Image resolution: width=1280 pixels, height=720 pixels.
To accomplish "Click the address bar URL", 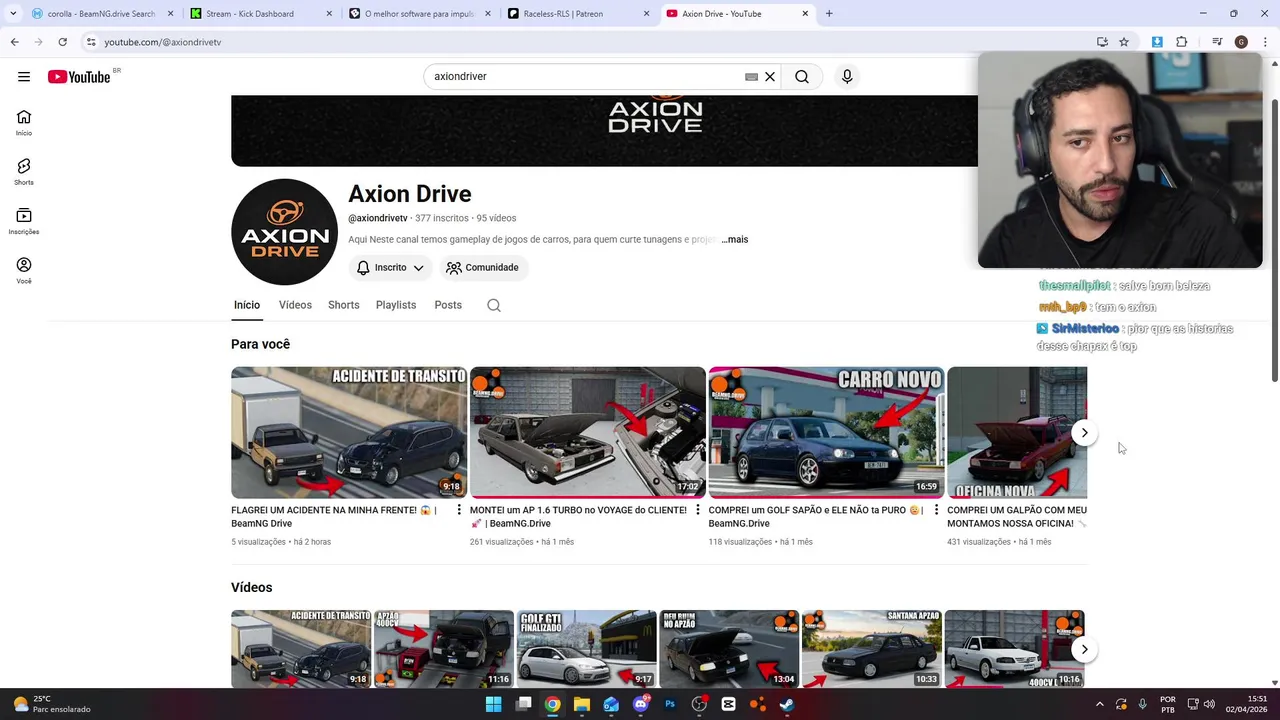I will 162,42.
